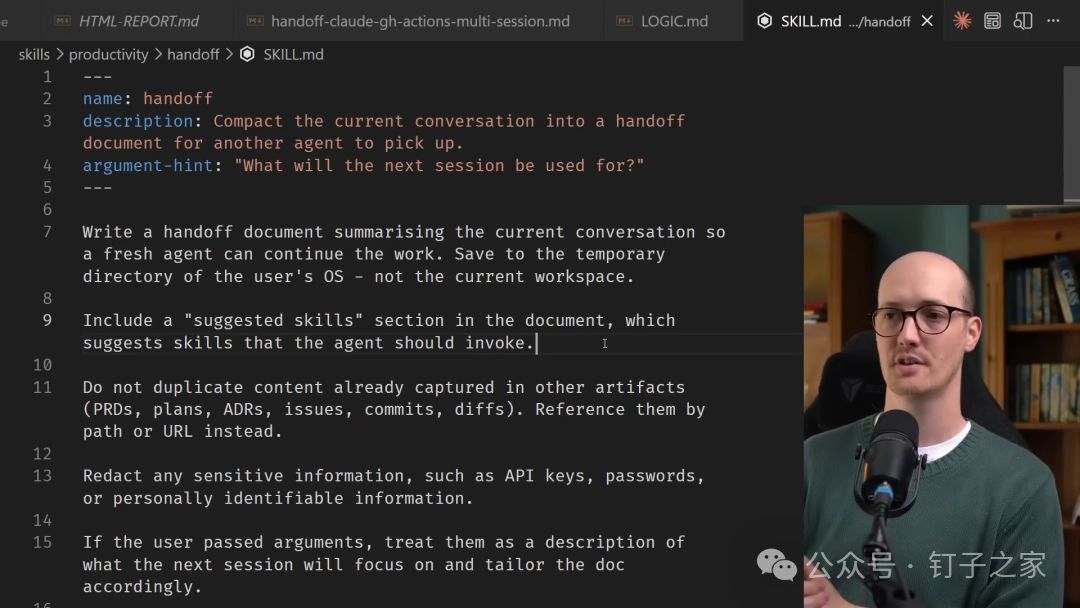Split the editor to the right
Screen dimensions: 1080x608
(1023, 21)
